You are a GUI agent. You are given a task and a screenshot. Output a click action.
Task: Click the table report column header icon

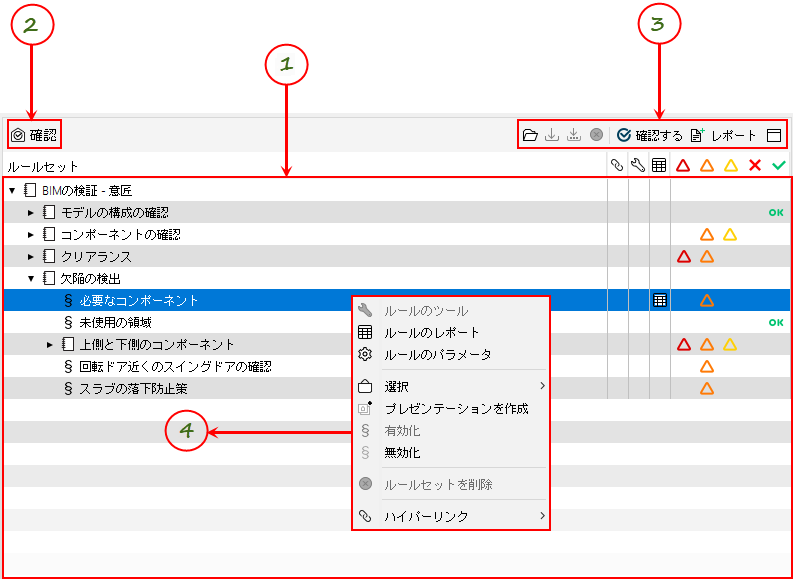(x=659, y=165)
